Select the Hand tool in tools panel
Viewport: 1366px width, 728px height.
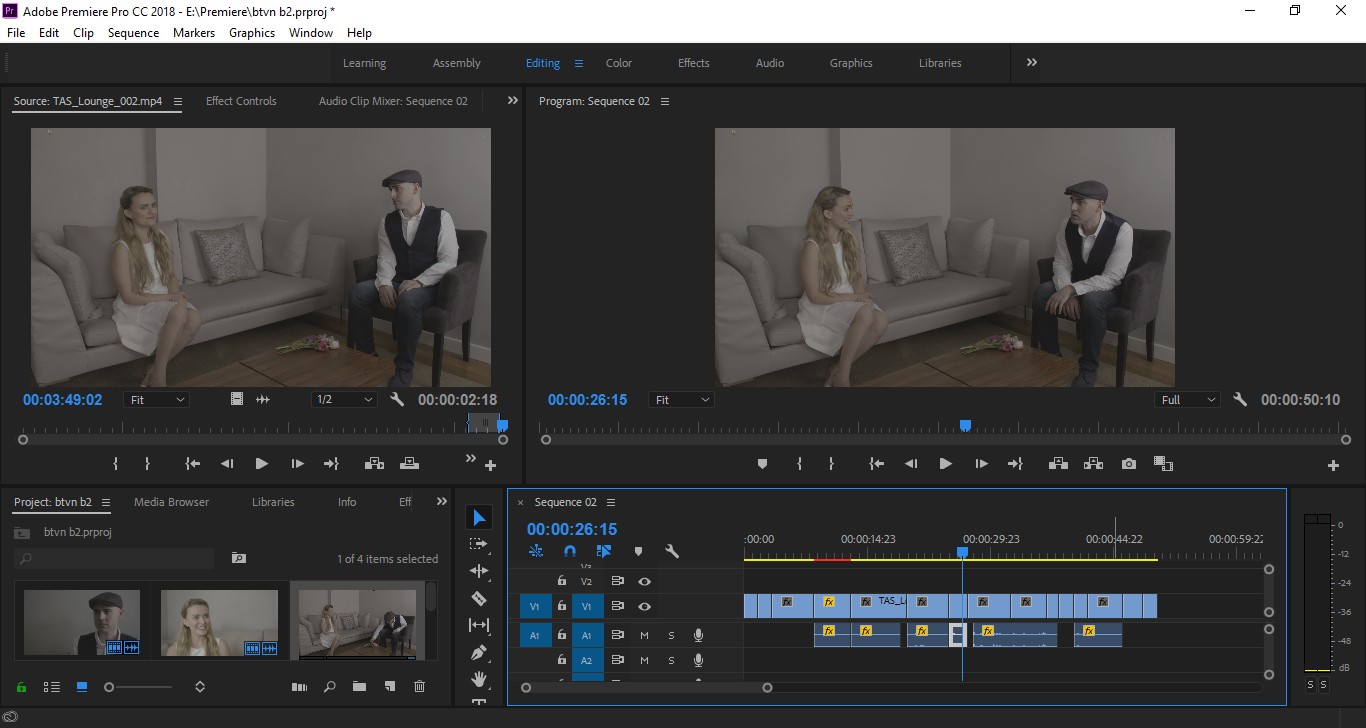pos(479,679)
